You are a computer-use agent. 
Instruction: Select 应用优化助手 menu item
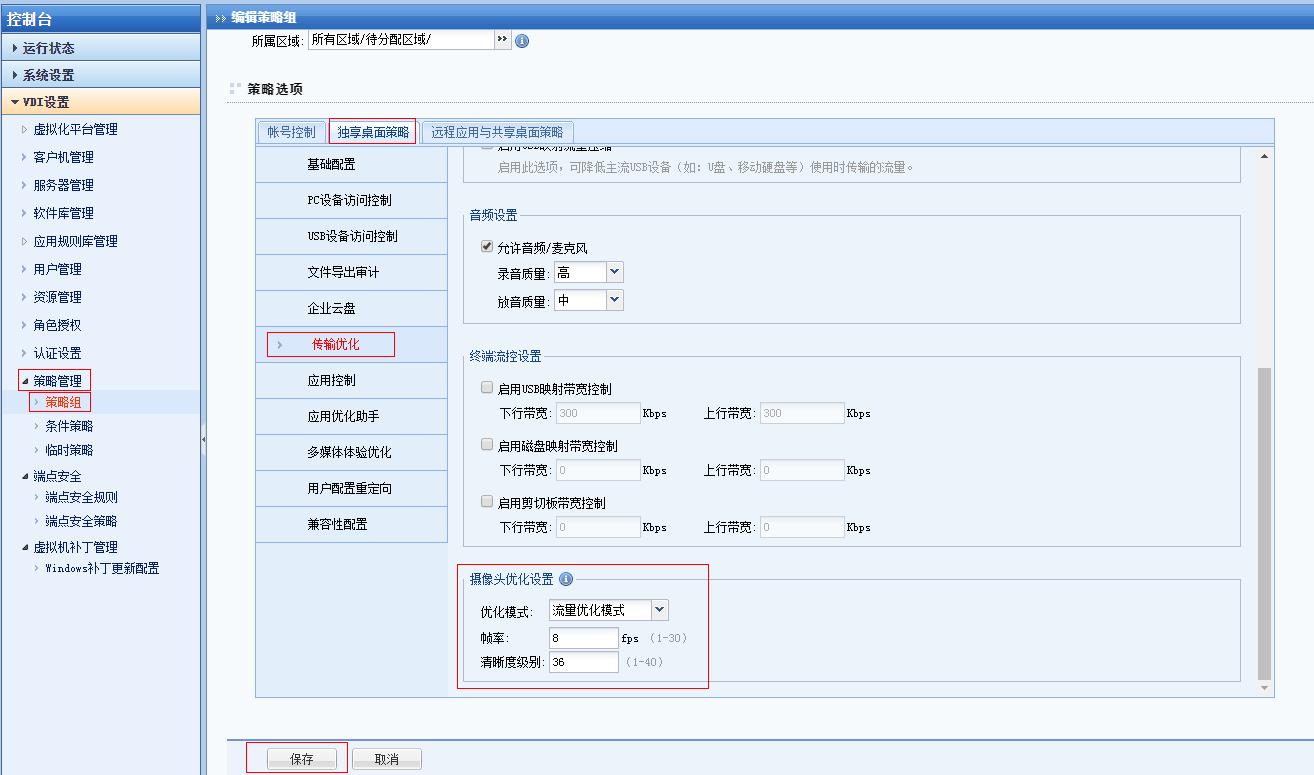click(351, 416)
